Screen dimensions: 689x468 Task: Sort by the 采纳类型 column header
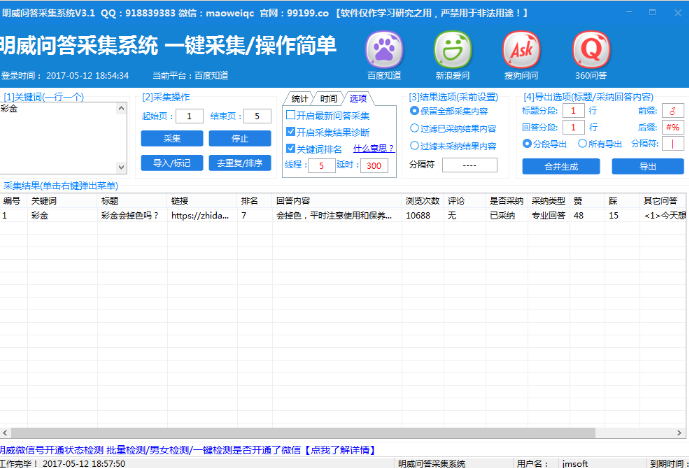point(548,201)
